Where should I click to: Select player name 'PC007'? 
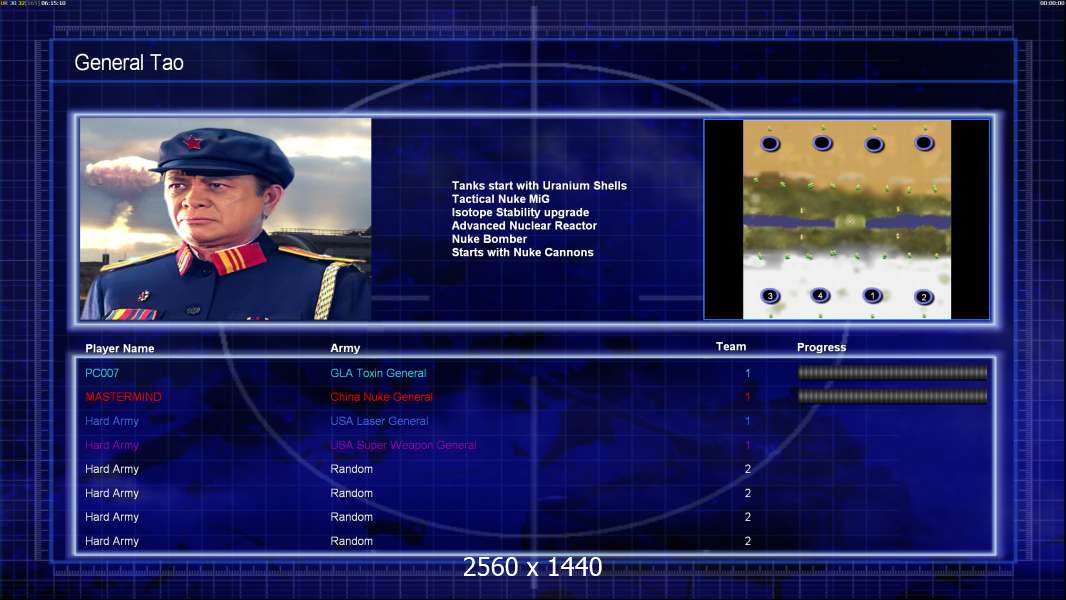pyautogui.click(x=102, y=373)
